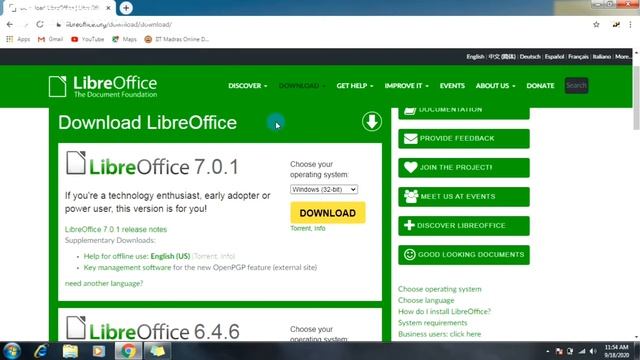Click More... languages link
The width and height of the screenshot is (640, 360).
[x=622, y=57]
